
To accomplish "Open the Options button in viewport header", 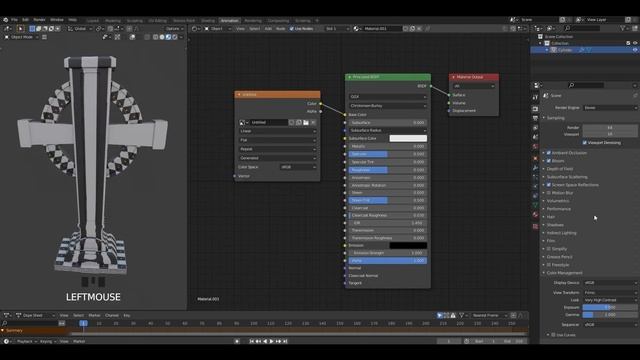I will pyautogui.click(x=174, y=29).
